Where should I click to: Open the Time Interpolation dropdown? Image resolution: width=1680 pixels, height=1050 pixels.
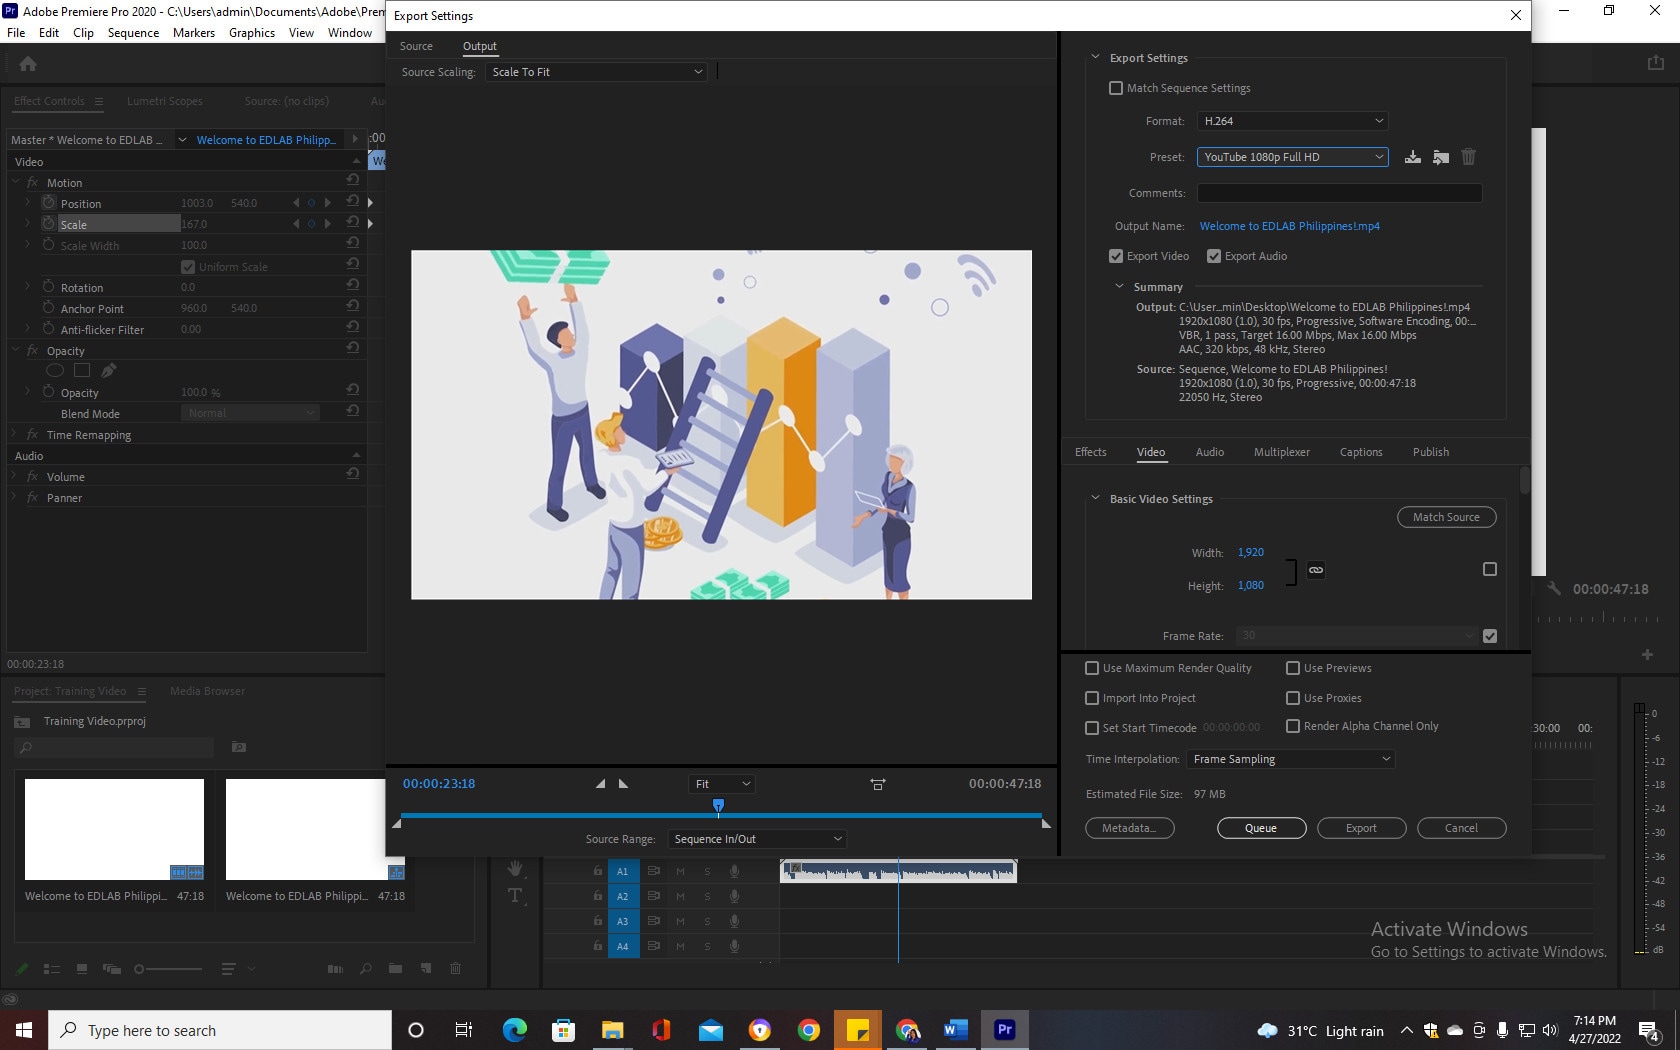pyautogui.click(x=1290, y=759)
